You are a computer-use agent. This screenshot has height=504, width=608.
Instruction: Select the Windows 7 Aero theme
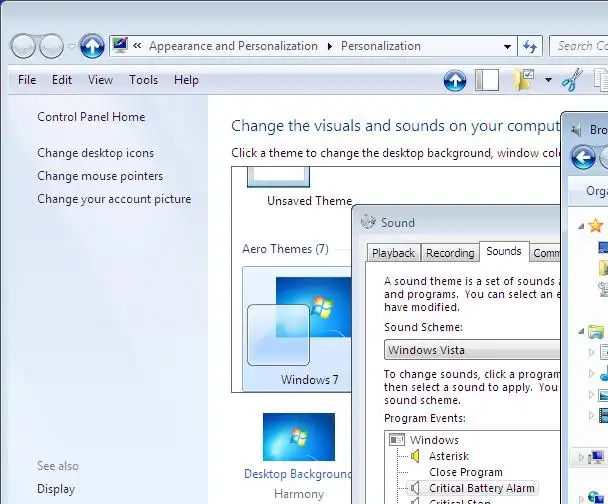[297, 329]
